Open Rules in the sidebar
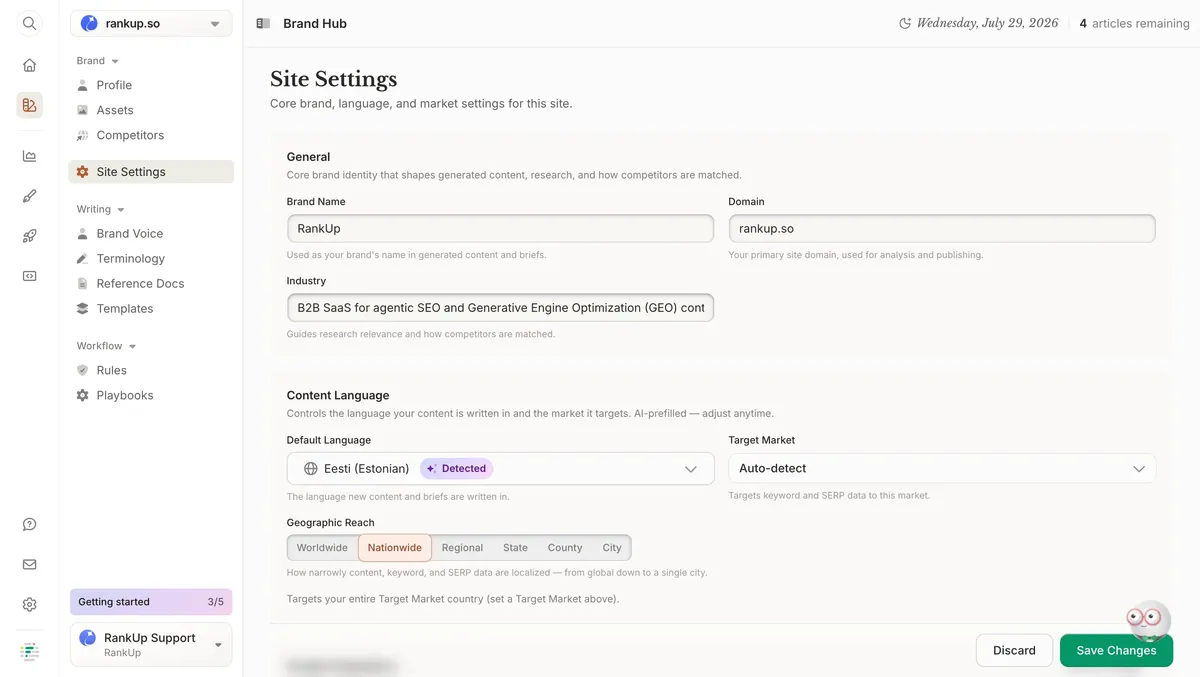This screenshot has height=677, width=1200. pos(151,370)
